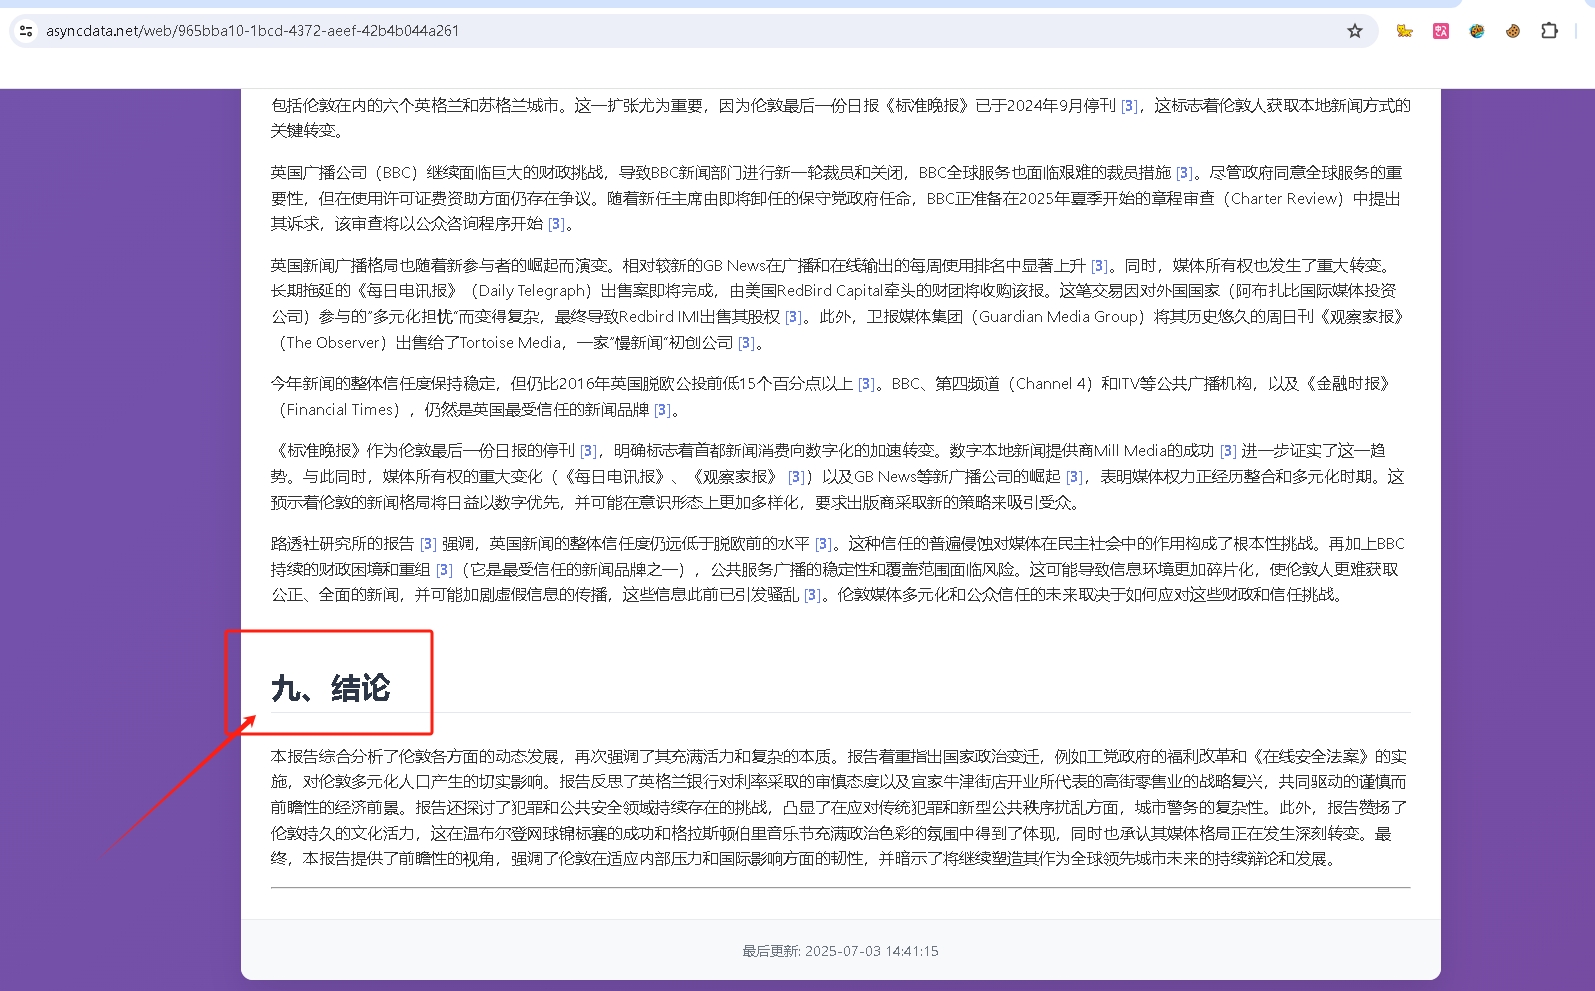1595x991 pixels.
Task: Select the paragraph starting 英国广播公司（BBC）继续面临
Action: pyautogui.click(x=840, y=198)
